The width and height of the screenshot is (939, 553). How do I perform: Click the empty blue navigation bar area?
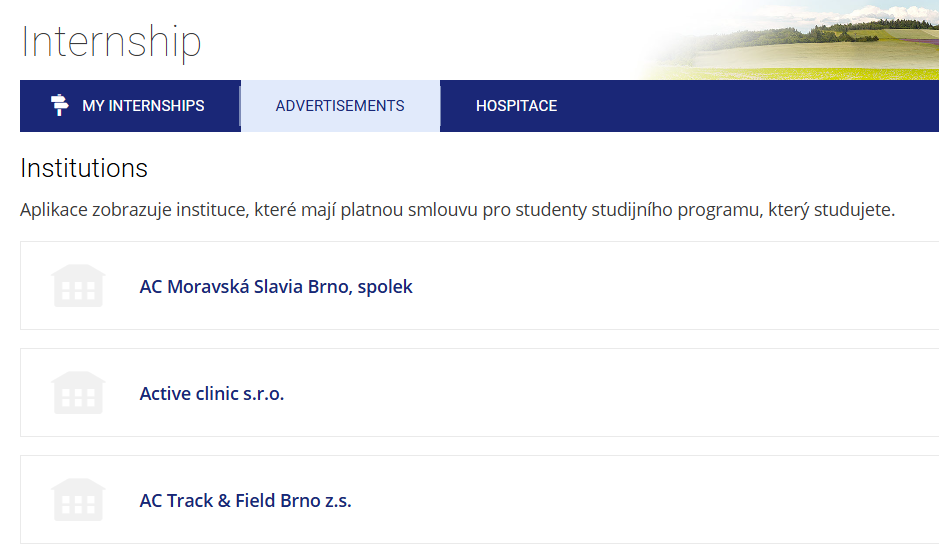pos(750,106)
